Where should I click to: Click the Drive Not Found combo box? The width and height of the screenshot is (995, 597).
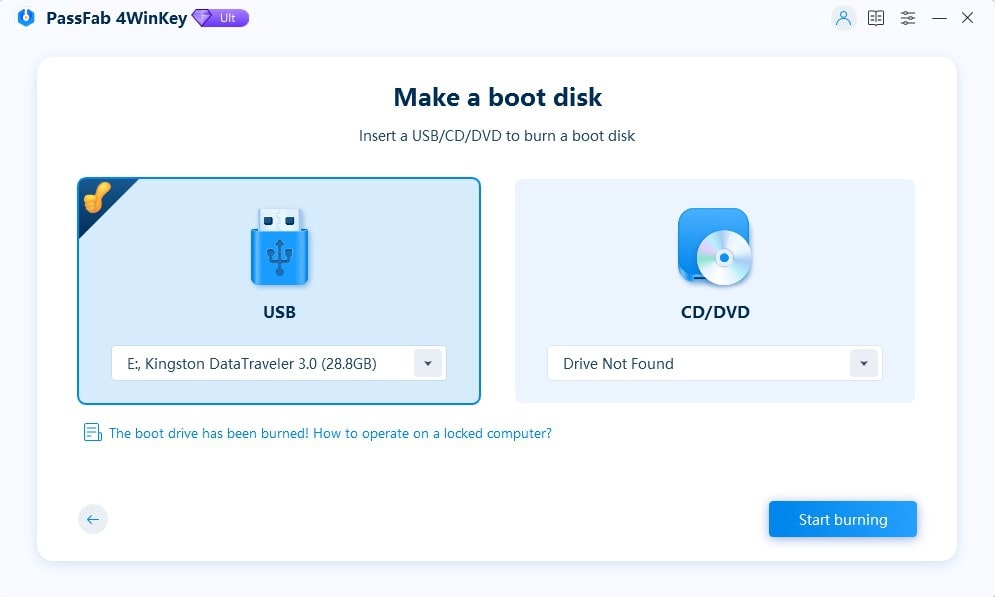[x=715, y=363]
